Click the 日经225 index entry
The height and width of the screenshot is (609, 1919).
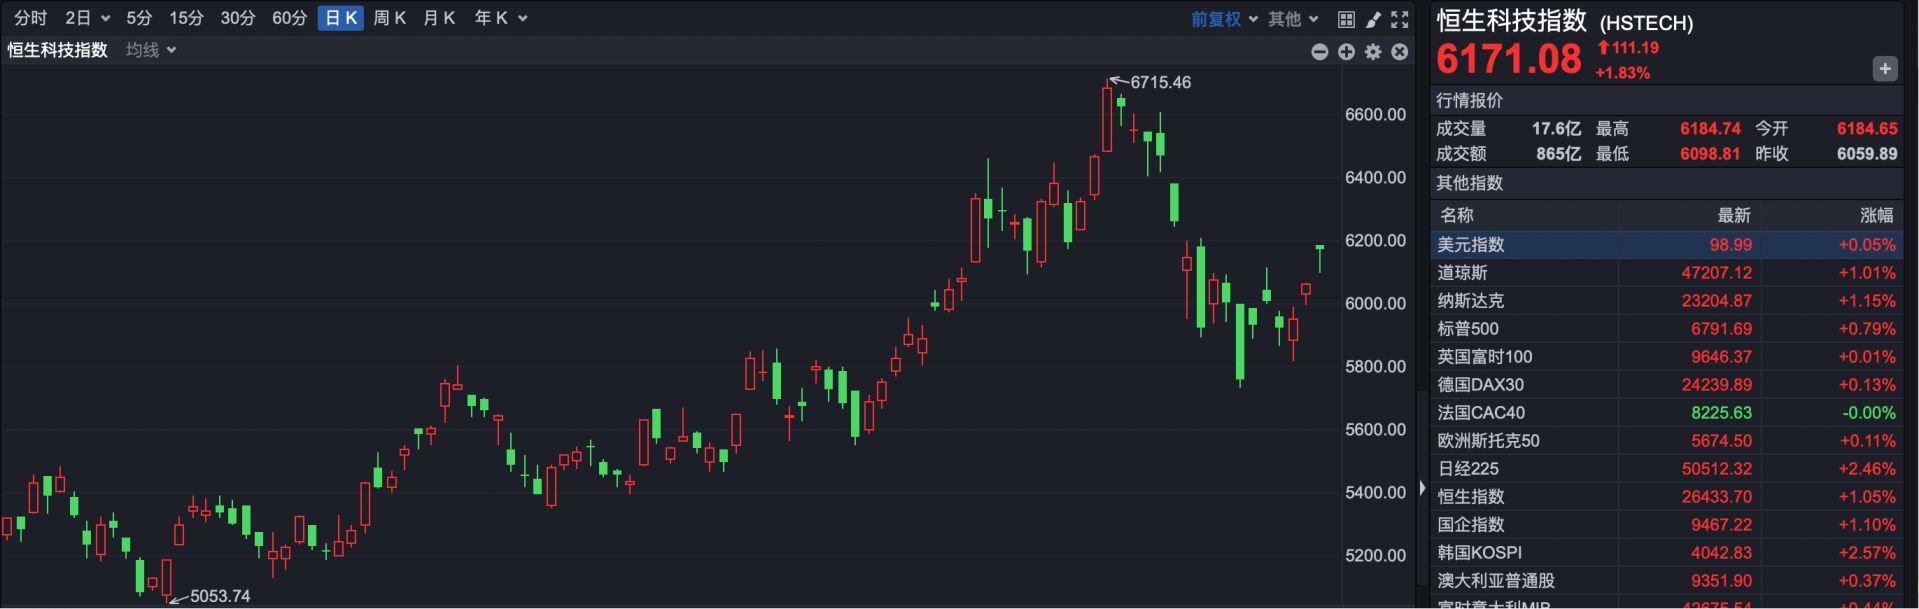pos(1468,469)
